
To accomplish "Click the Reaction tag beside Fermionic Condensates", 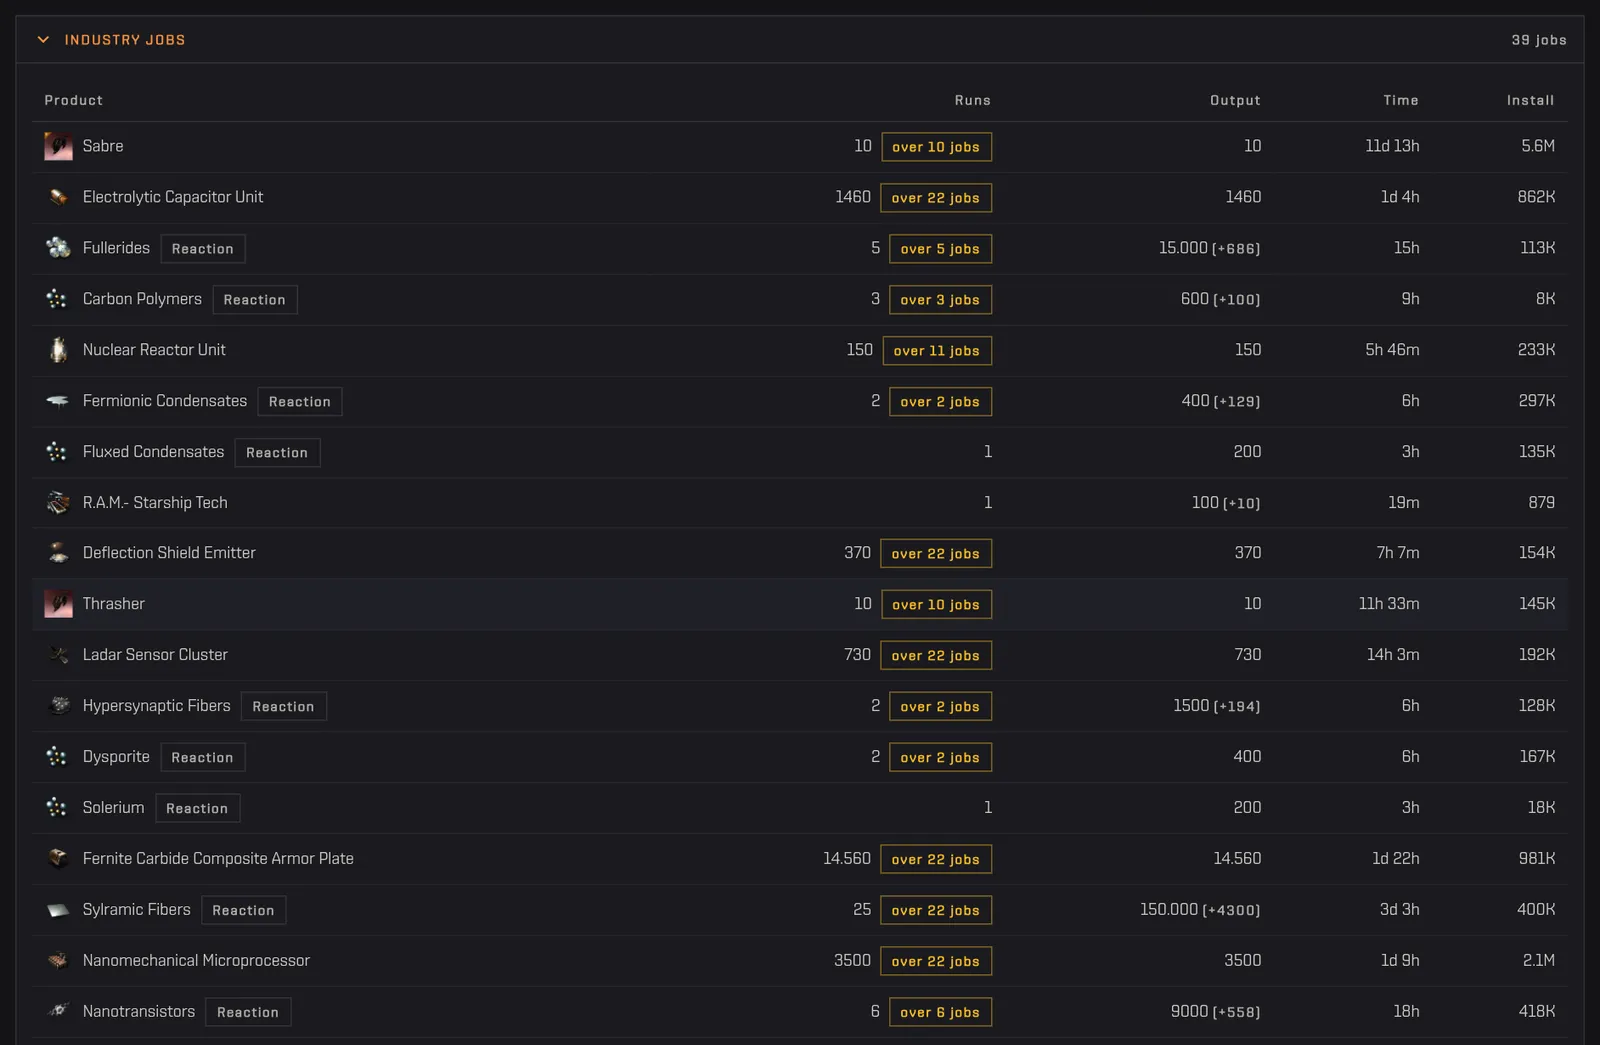I will pyautogui.click(x=300, y=402).
